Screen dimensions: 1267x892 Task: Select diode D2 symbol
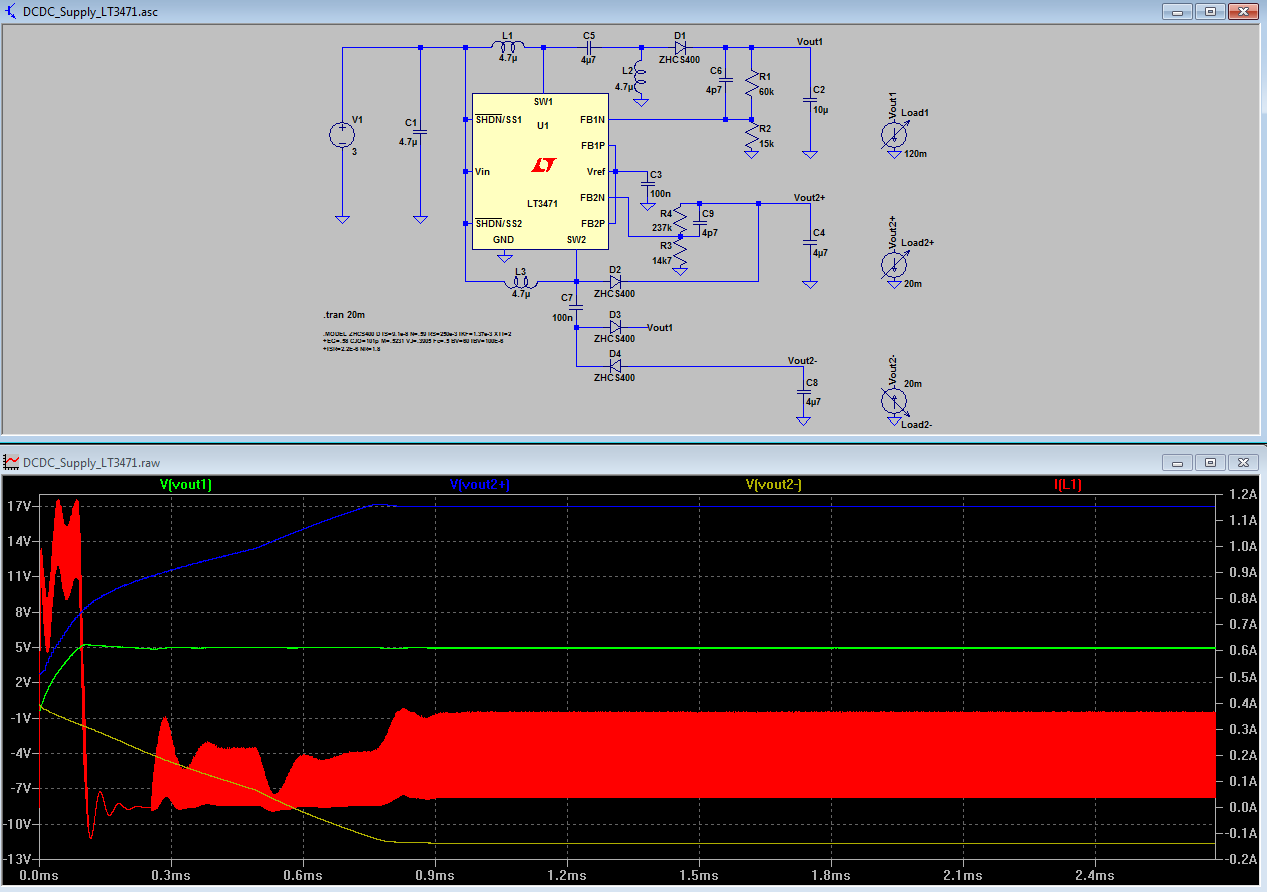click(x=615, y=282)
